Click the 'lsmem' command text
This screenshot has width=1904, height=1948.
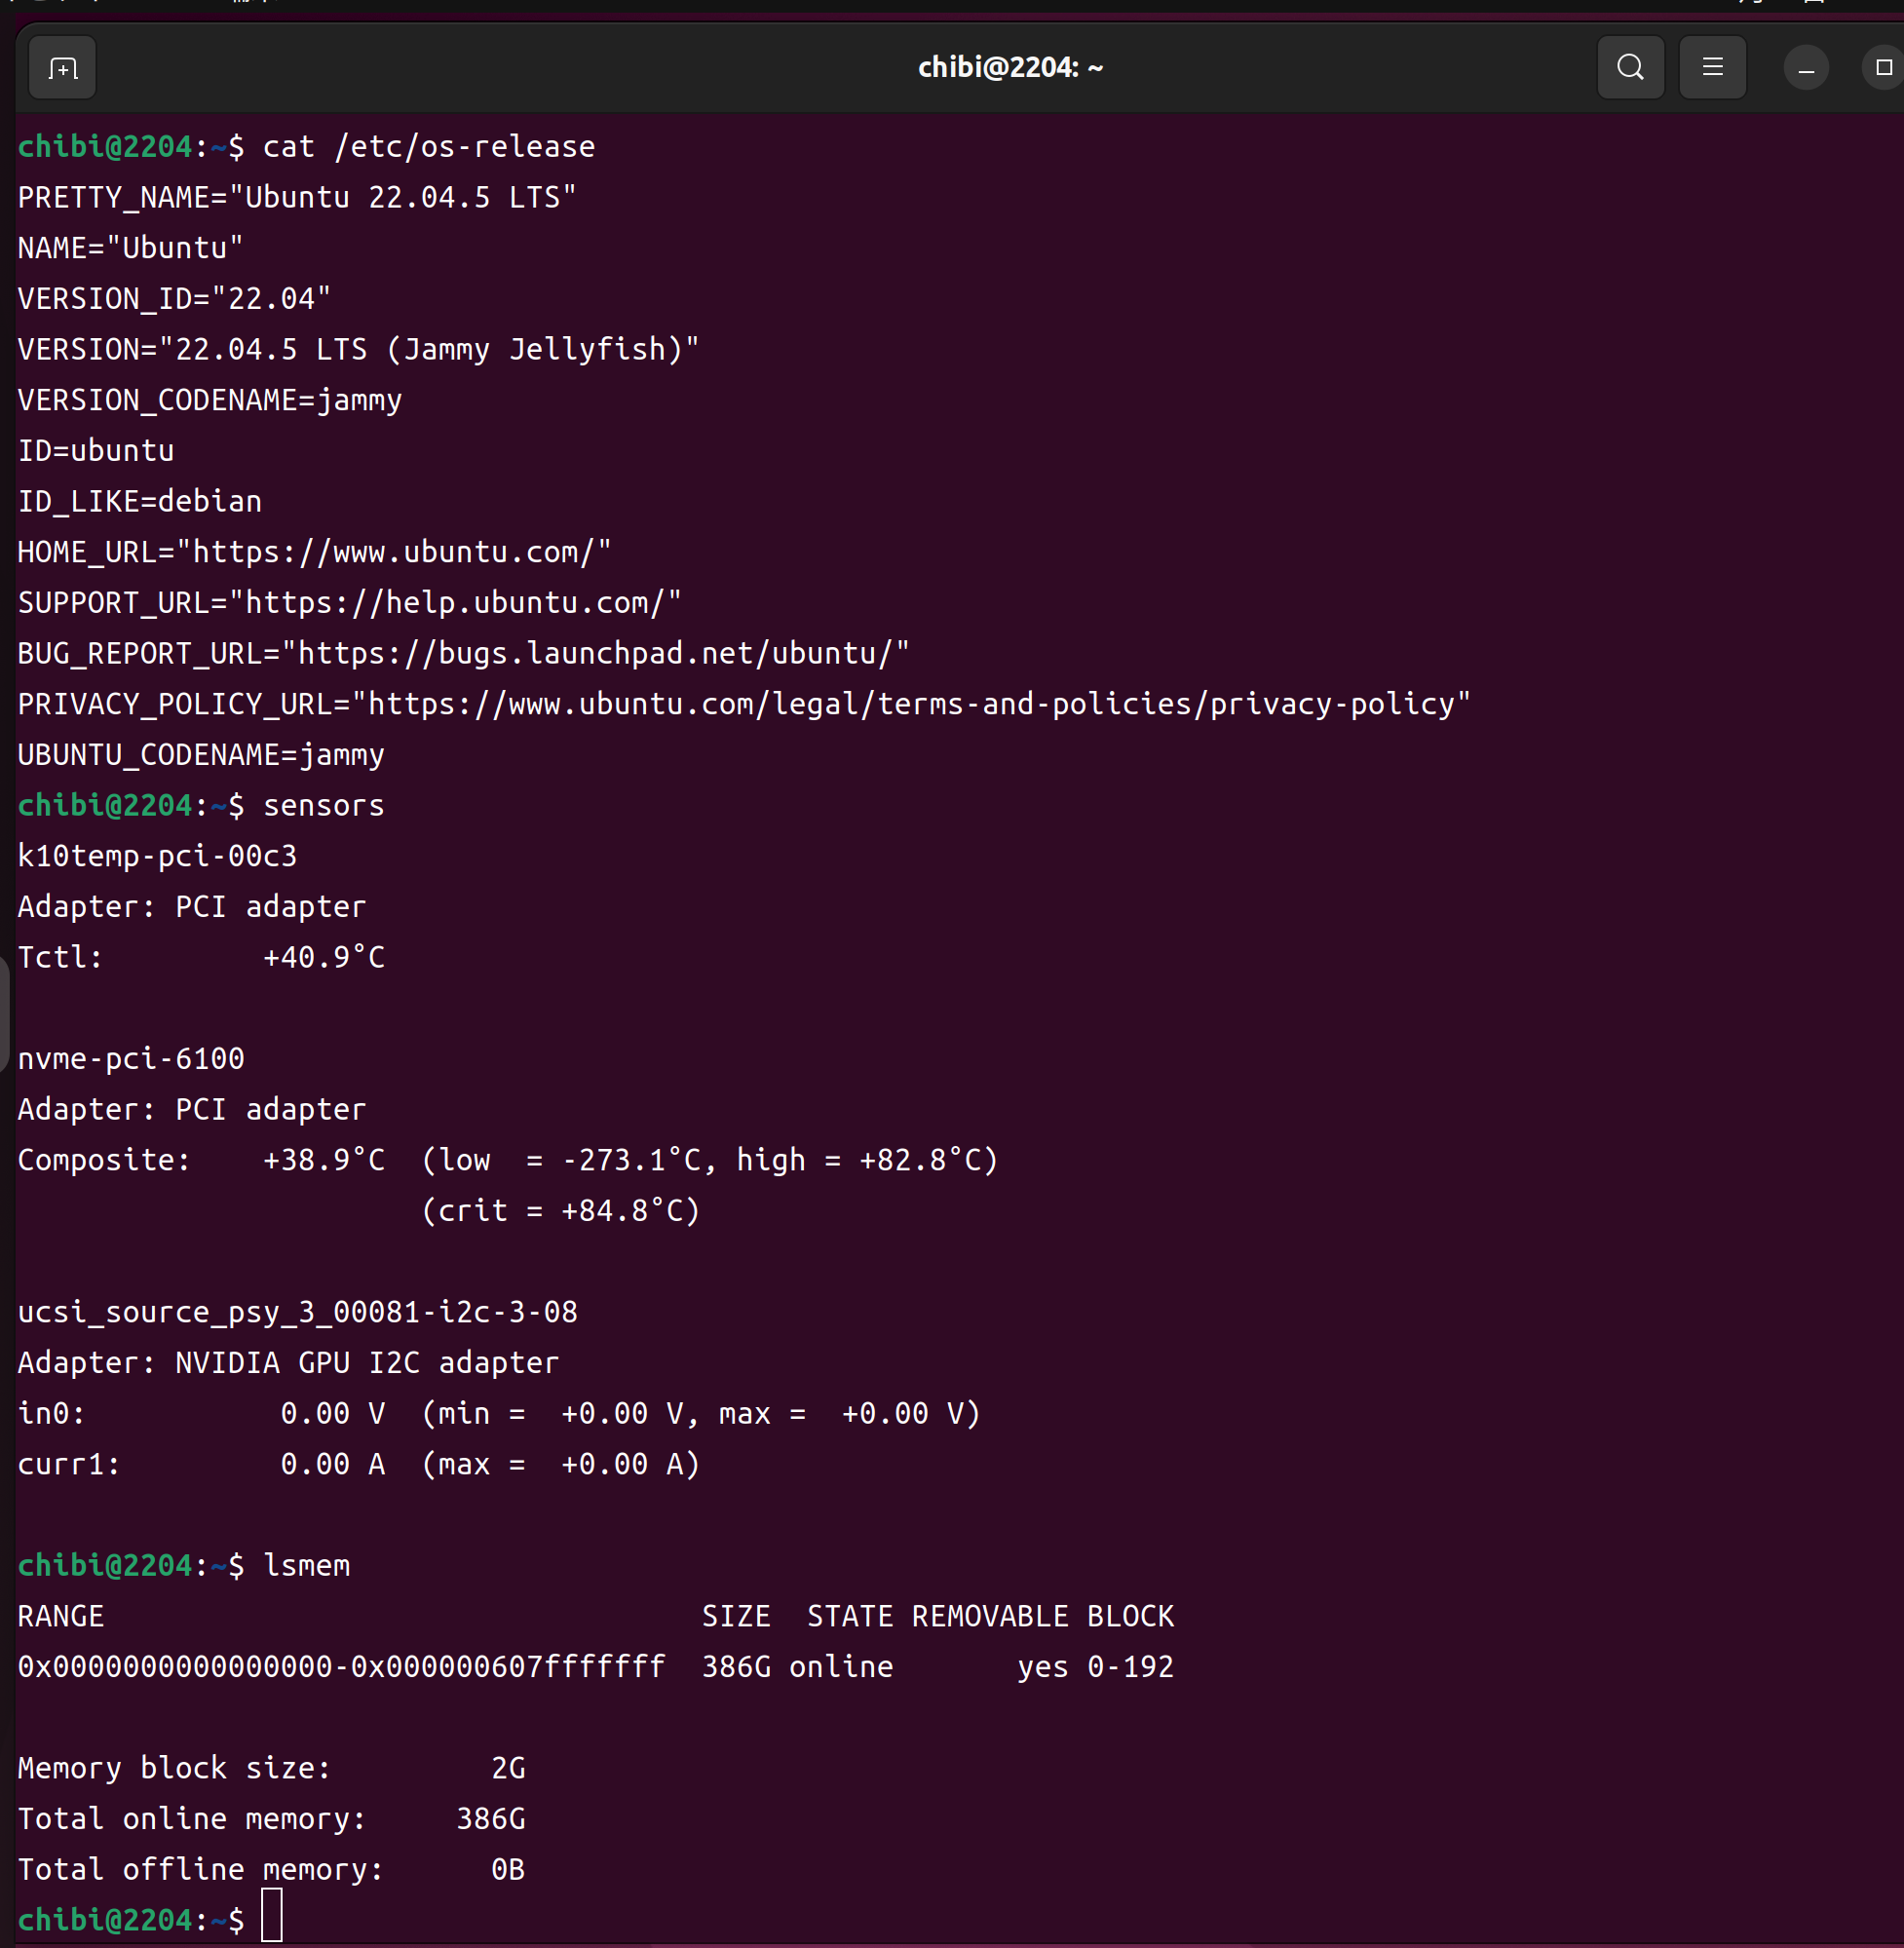pyautogui.click(x=306, y=1566)
